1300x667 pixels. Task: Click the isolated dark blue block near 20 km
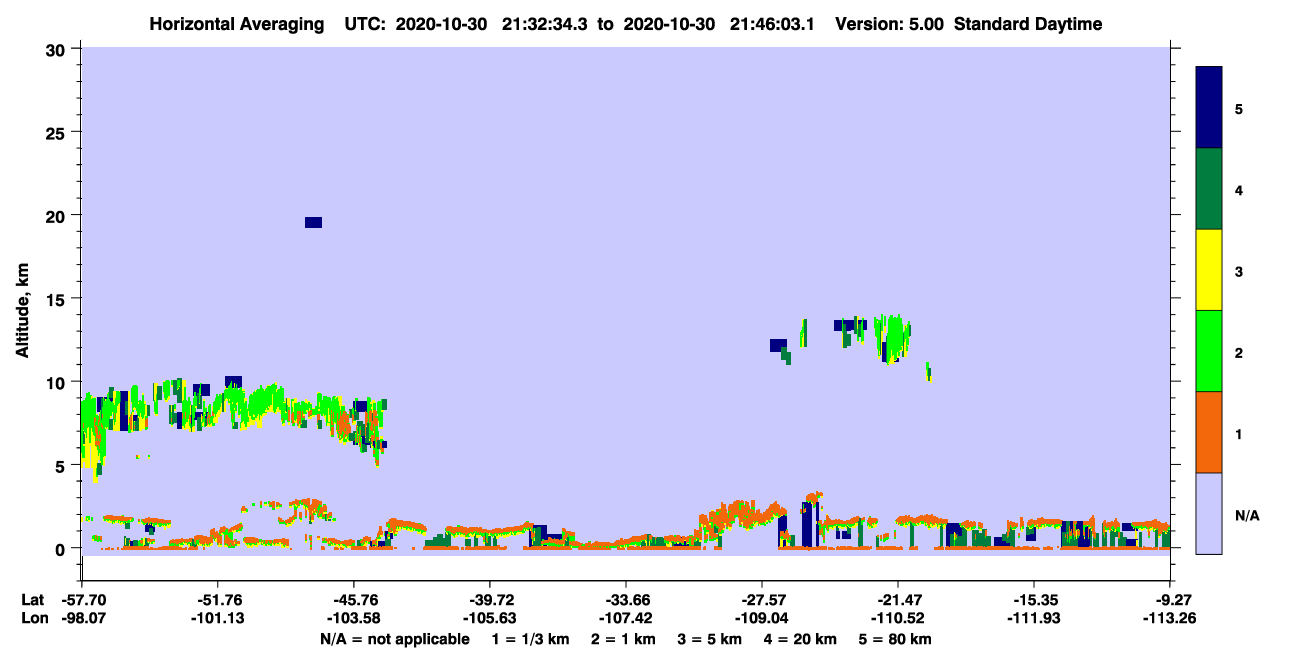pos(313,222)
